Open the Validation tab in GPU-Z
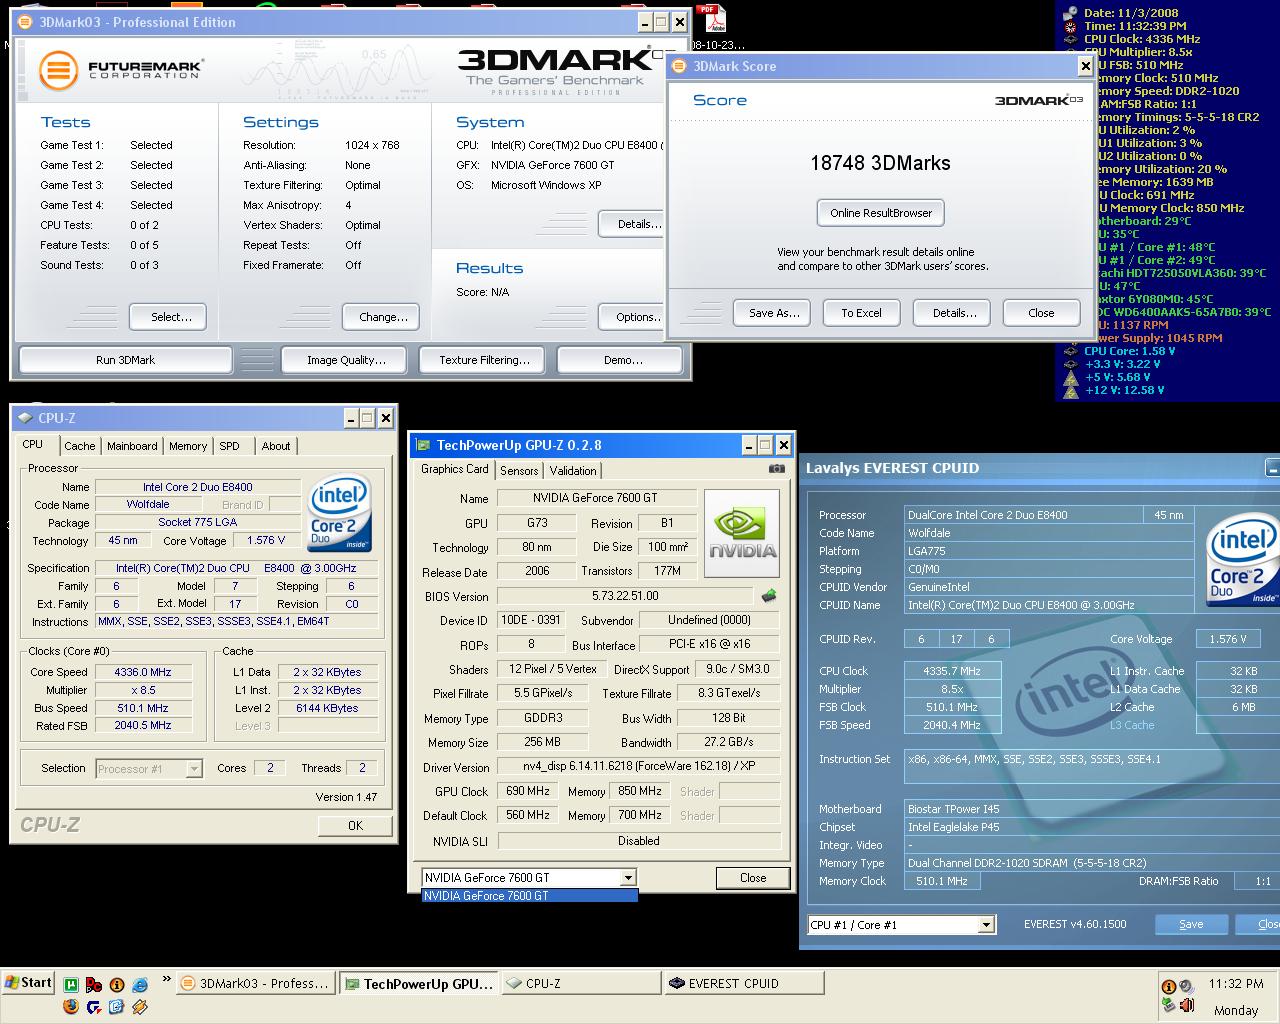Image resolution: width=1280 pixels, height=1024 pixels. 573,470
